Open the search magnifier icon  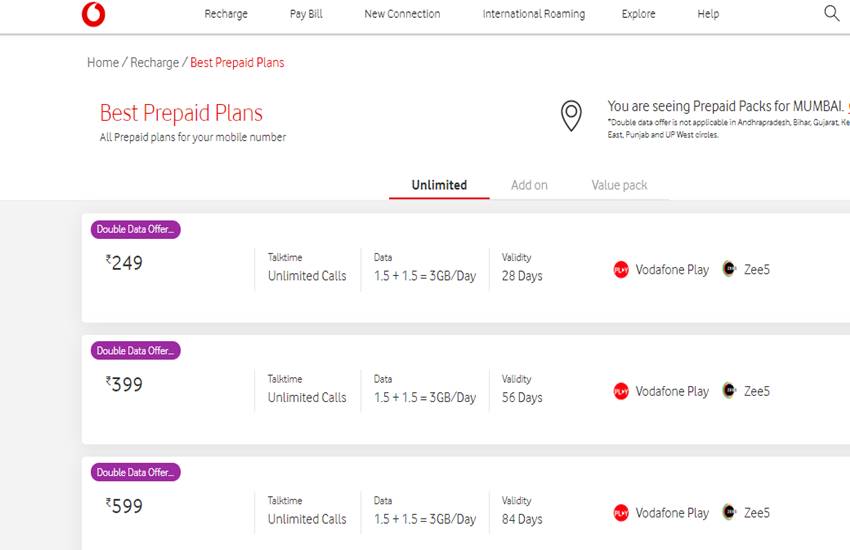(831, 13)
